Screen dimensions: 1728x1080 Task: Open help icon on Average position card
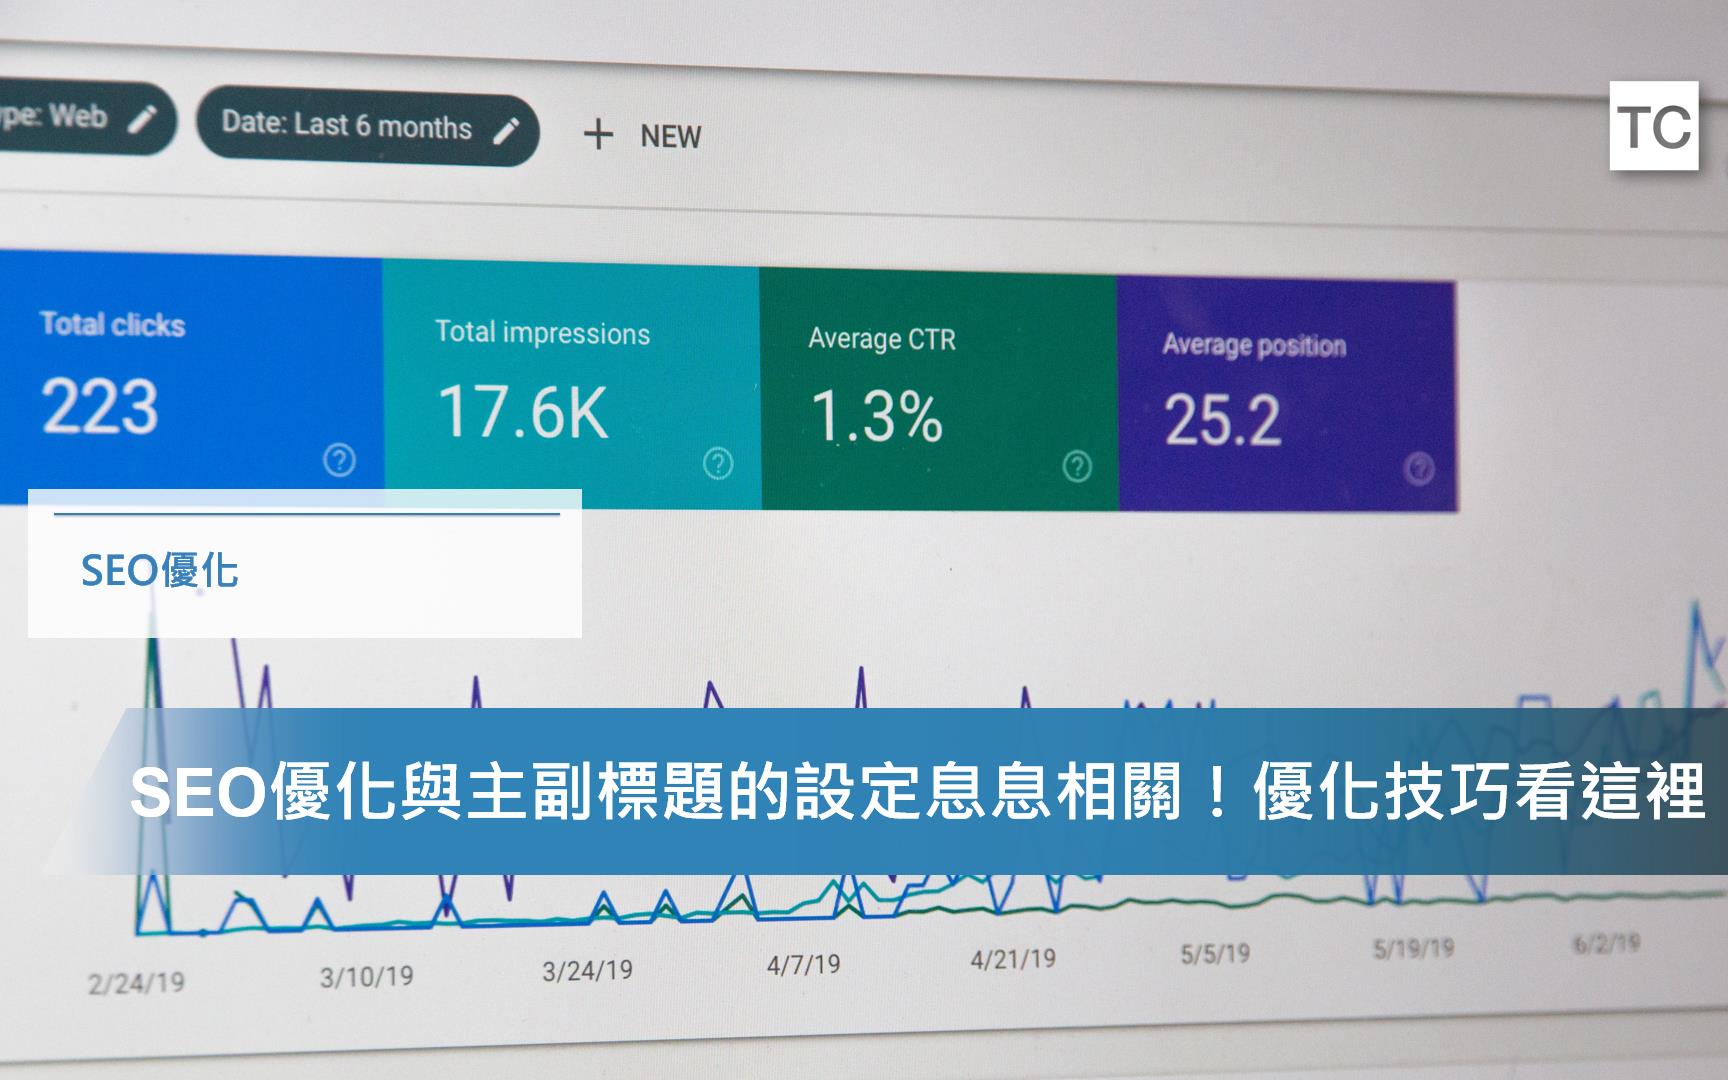point(1419,468)
